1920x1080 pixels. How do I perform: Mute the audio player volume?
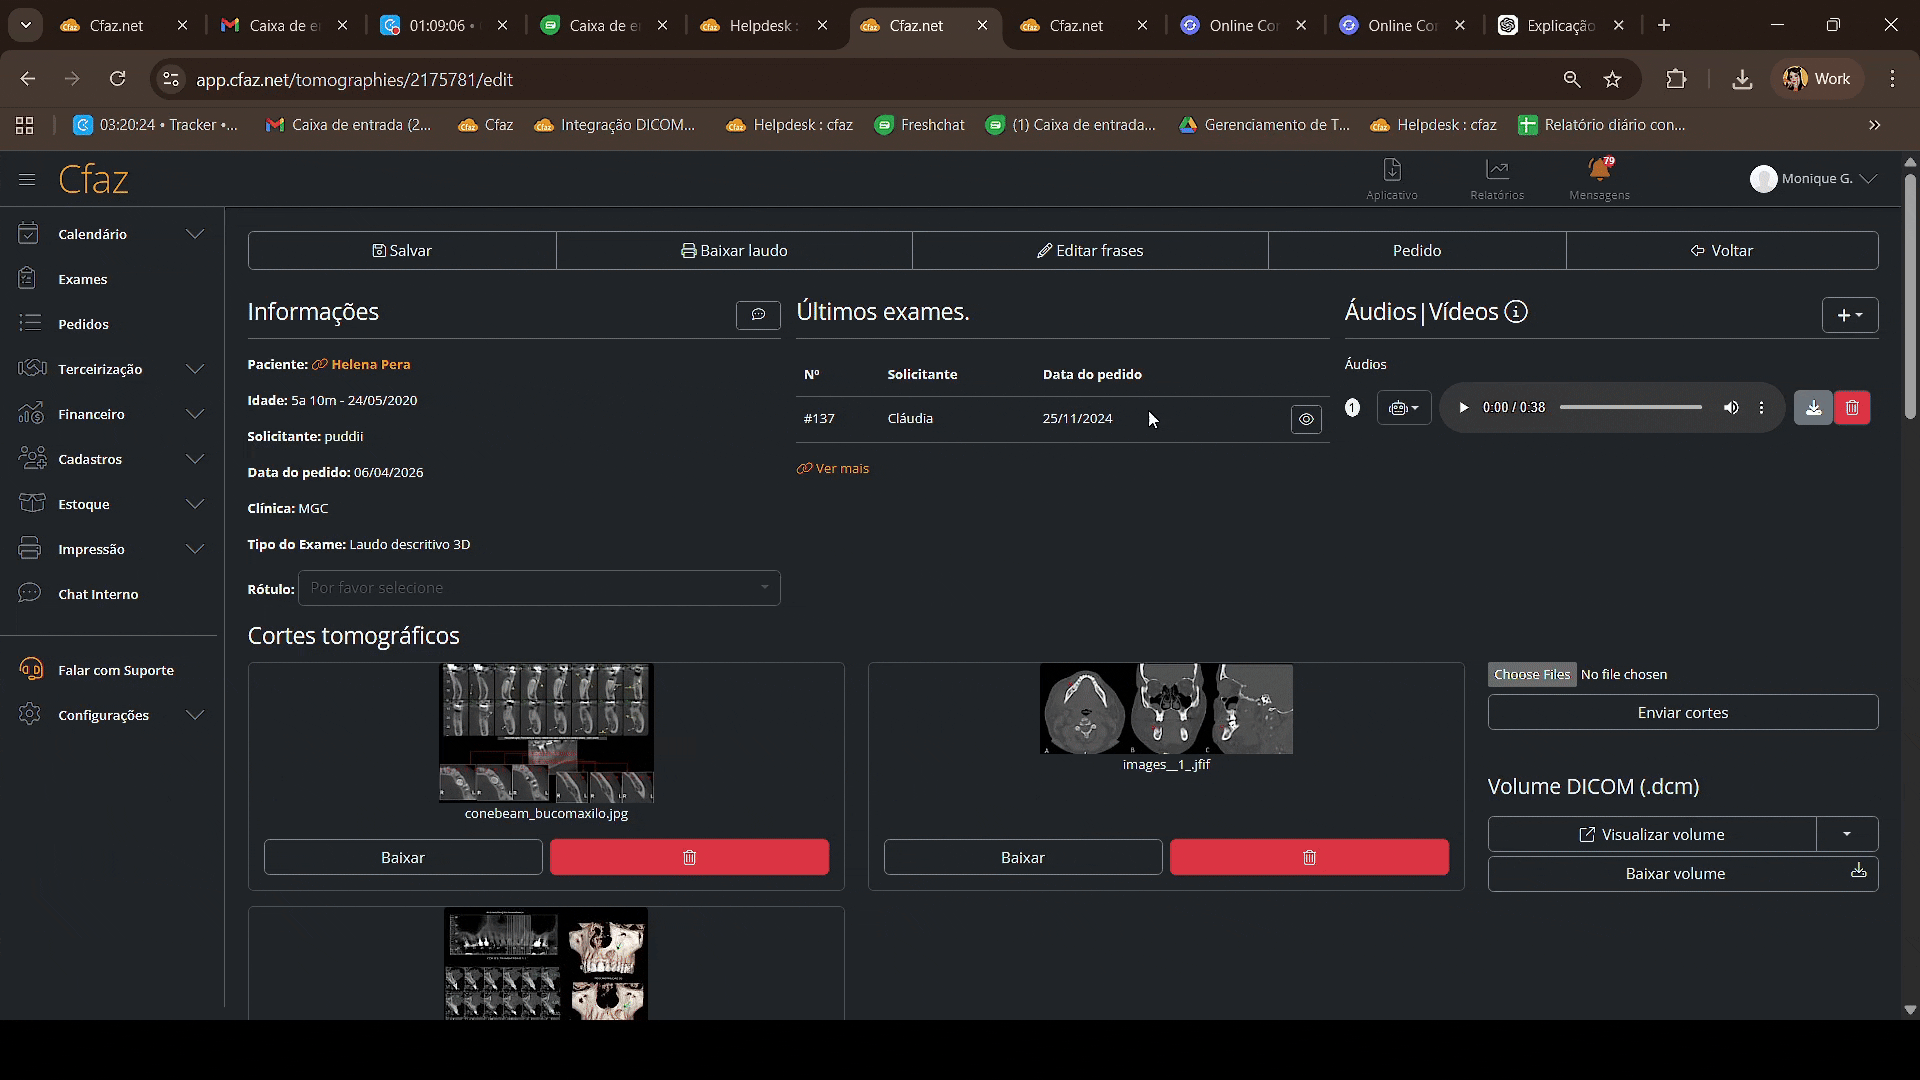pyautogui.click(x=1731, y=408)
